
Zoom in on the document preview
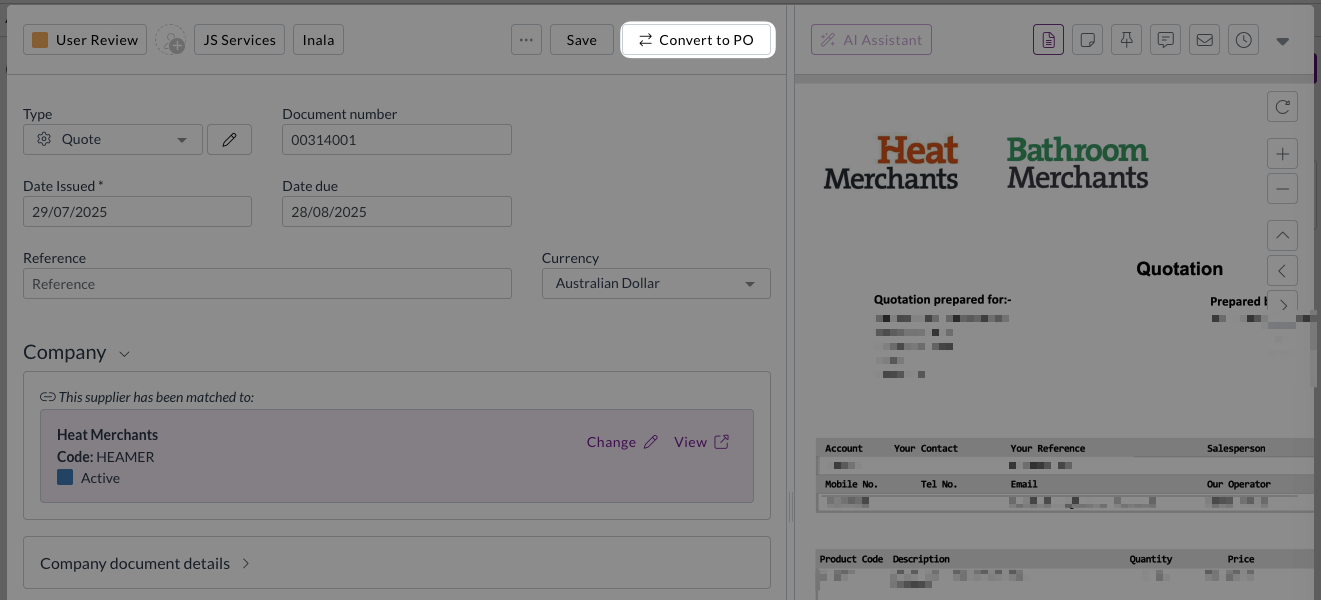click(1282, 154)
